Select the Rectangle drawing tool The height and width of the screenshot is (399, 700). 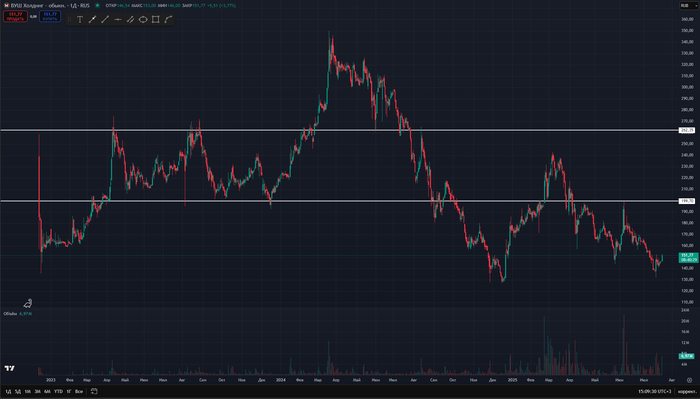coord(155,20)
